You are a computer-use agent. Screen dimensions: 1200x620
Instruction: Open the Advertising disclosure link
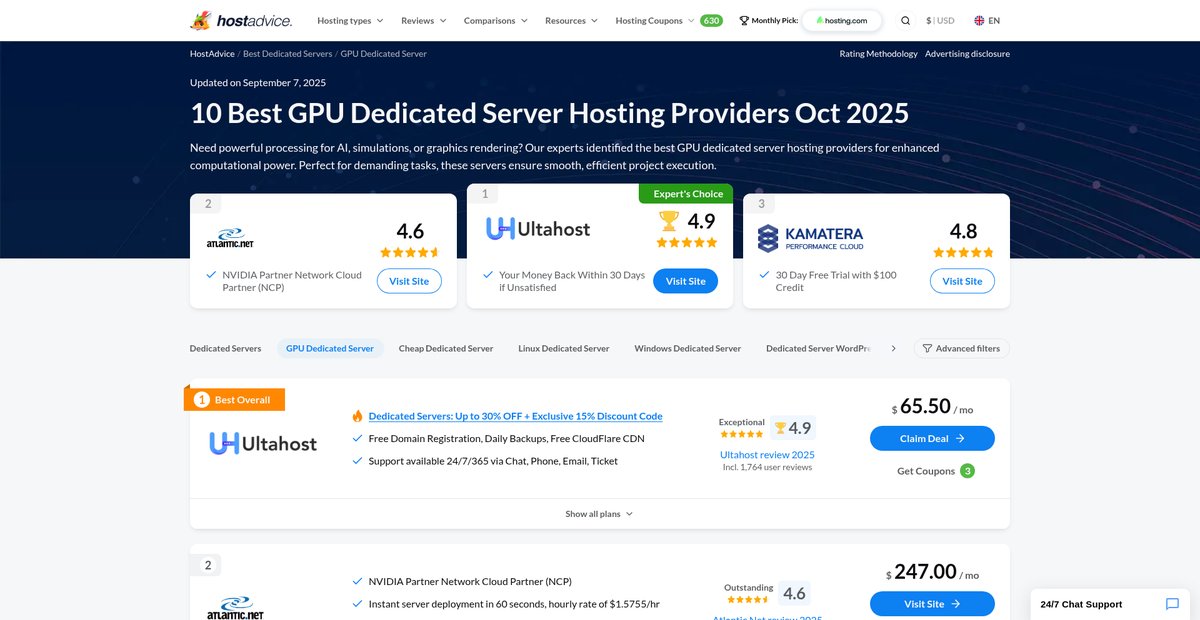[x=967, y=53]
